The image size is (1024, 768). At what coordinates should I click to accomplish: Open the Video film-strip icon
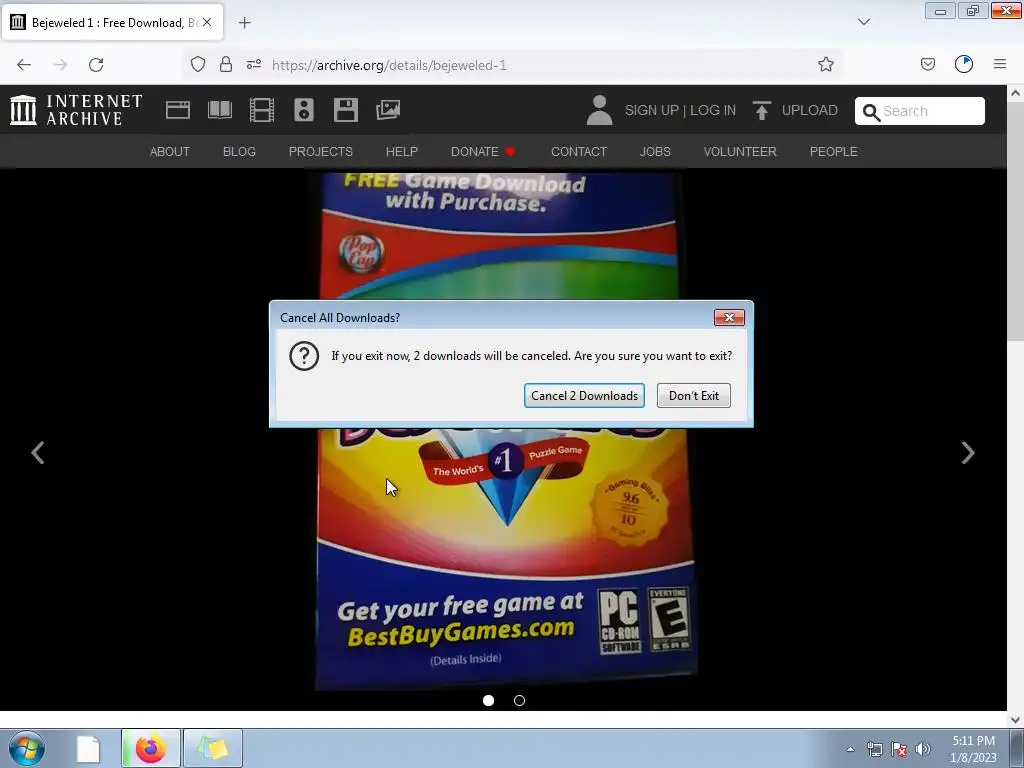tap(262, 110)
